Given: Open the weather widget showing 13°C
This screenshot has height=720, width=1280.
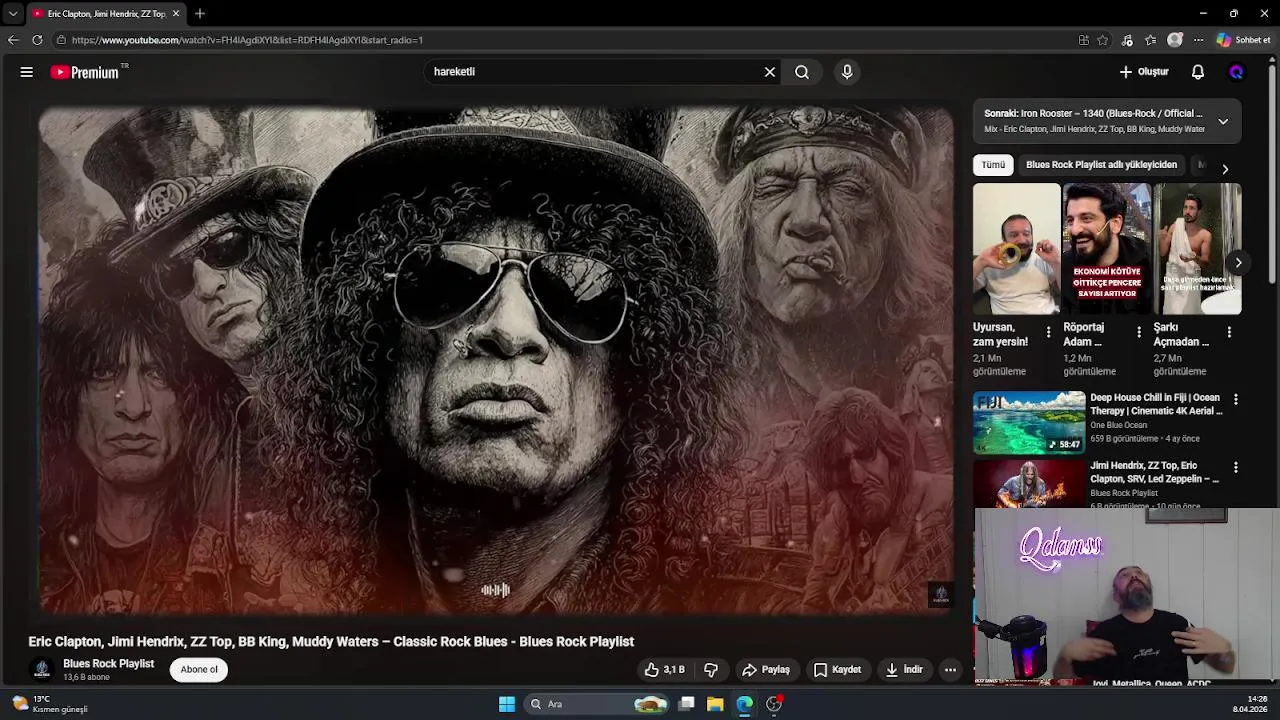Looking at the screenshot, I should (x=48, y=704).
